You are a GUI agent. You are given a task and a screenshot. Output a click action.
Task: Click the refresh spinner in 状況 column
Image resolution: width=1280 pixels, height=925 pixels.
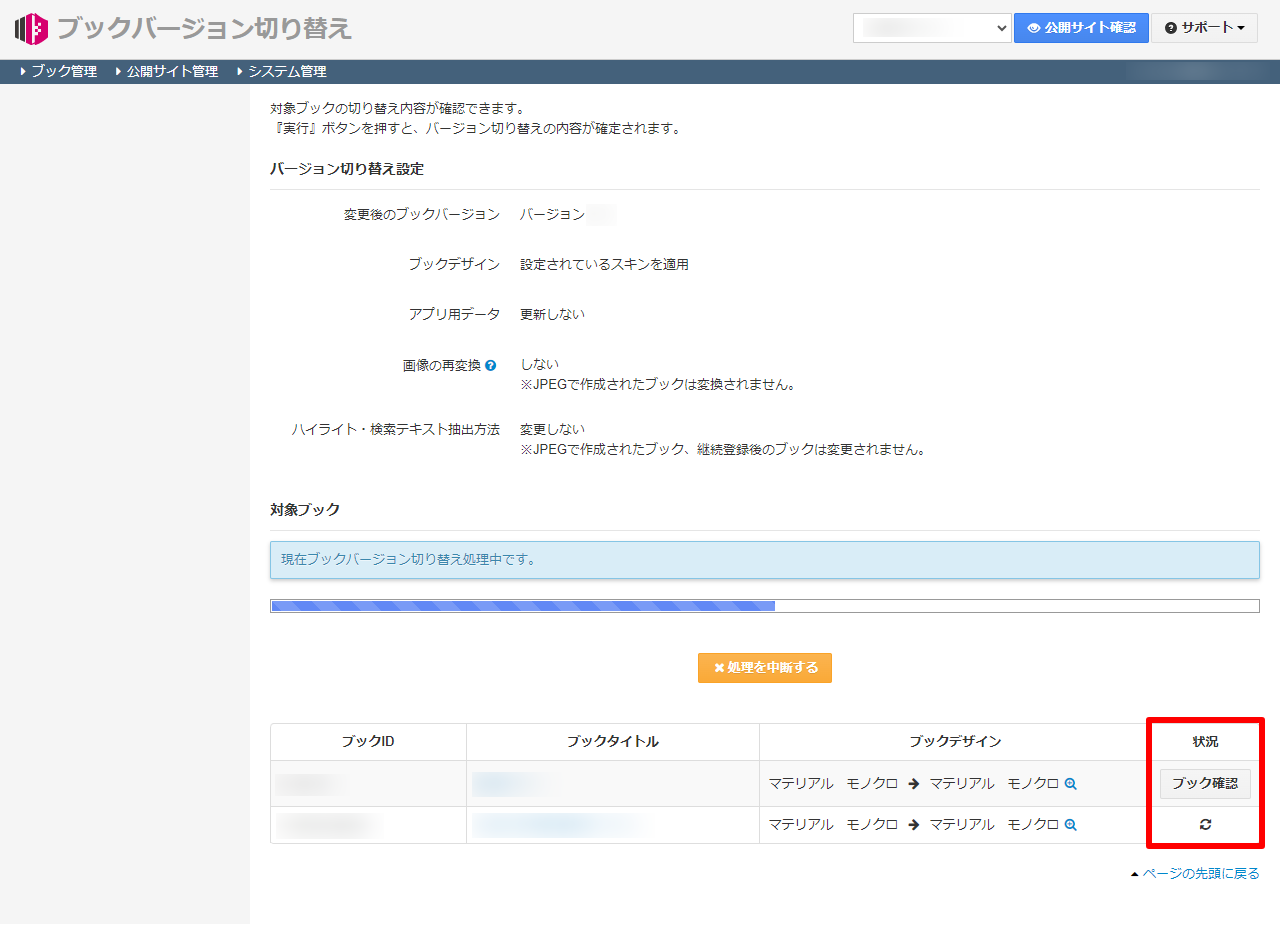(1205, 825)
